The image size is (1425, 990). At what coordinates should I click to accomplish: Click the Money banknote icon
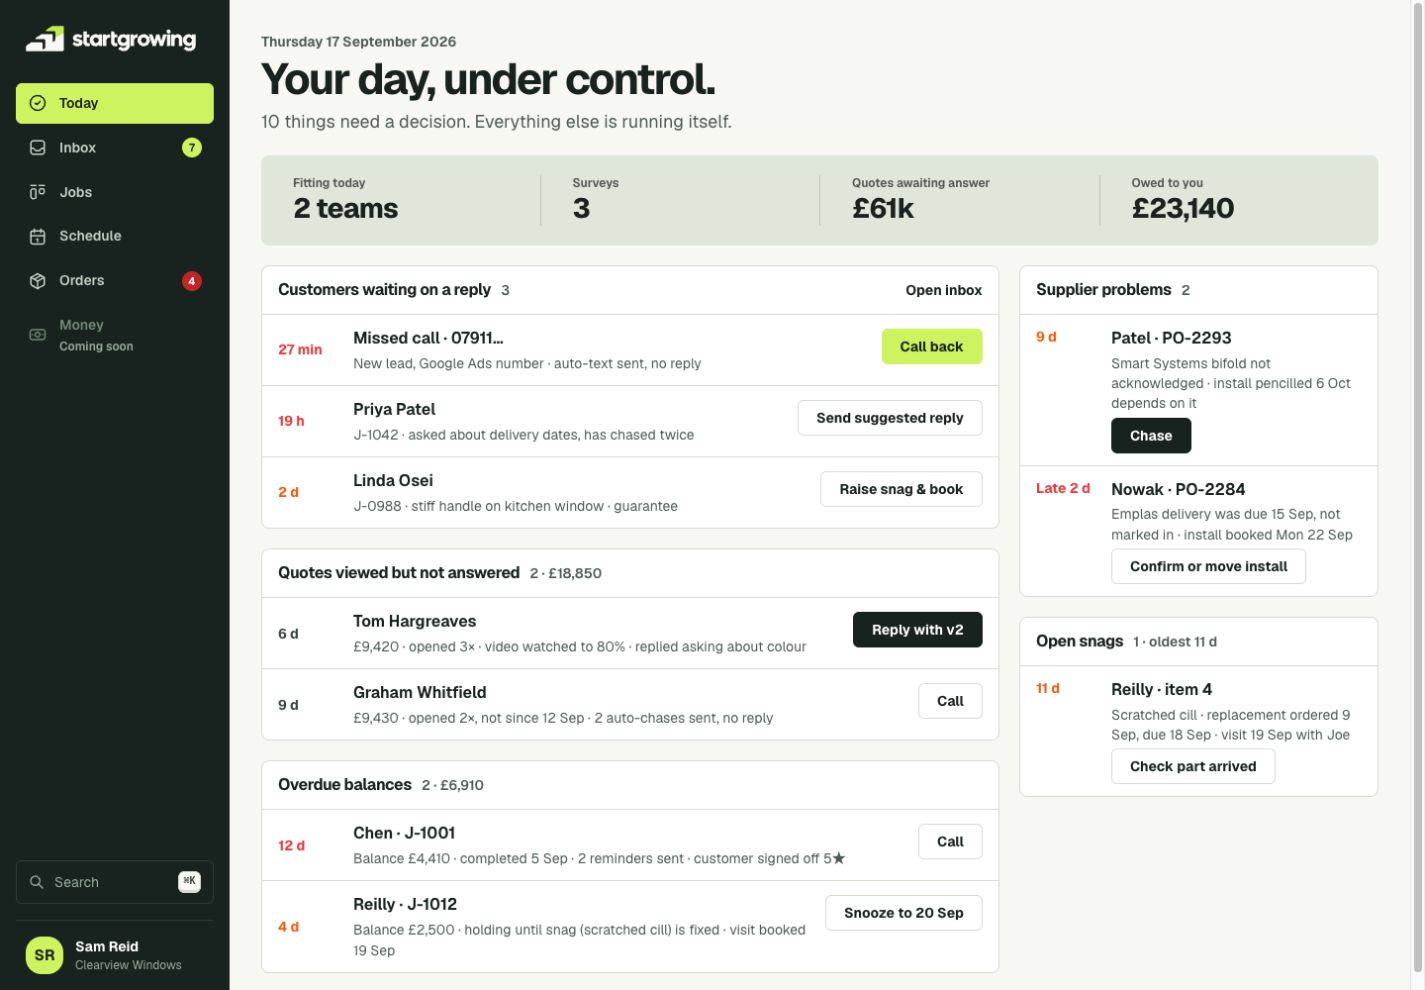coord(38,335)
